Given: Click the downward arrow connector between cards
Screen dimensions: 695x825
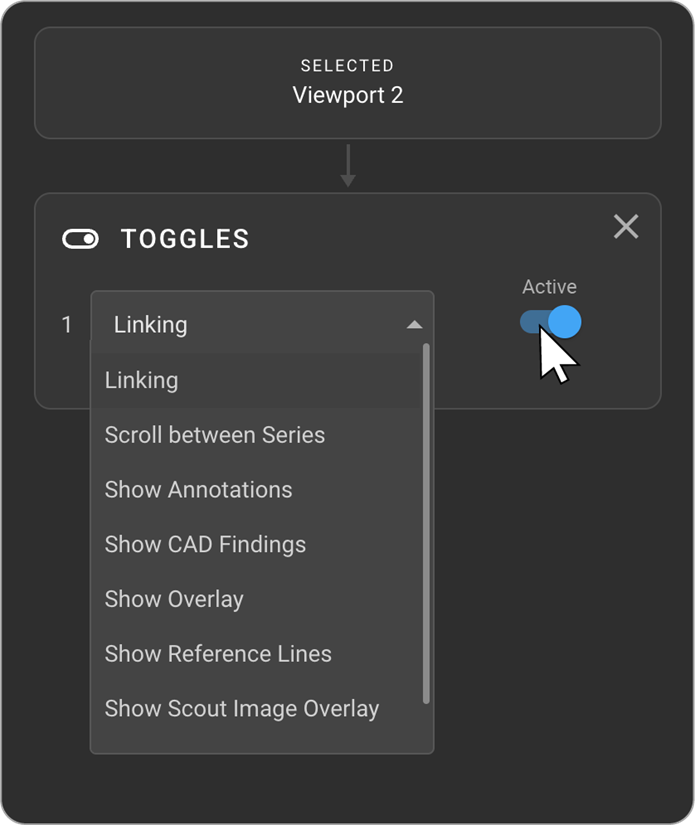Looking at the screenshot, I should point(347,166).
